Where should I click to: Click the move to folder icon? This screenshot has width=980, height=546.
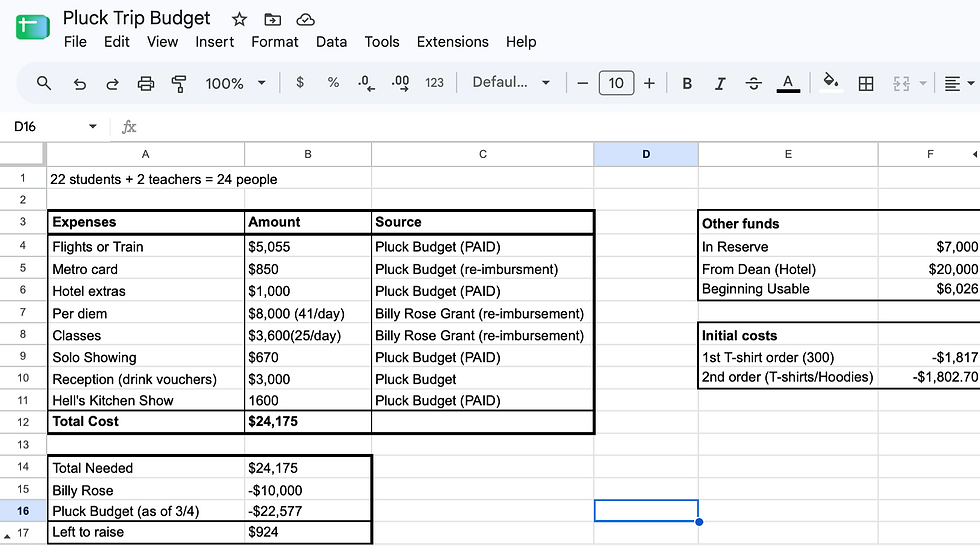click(272, 19)
